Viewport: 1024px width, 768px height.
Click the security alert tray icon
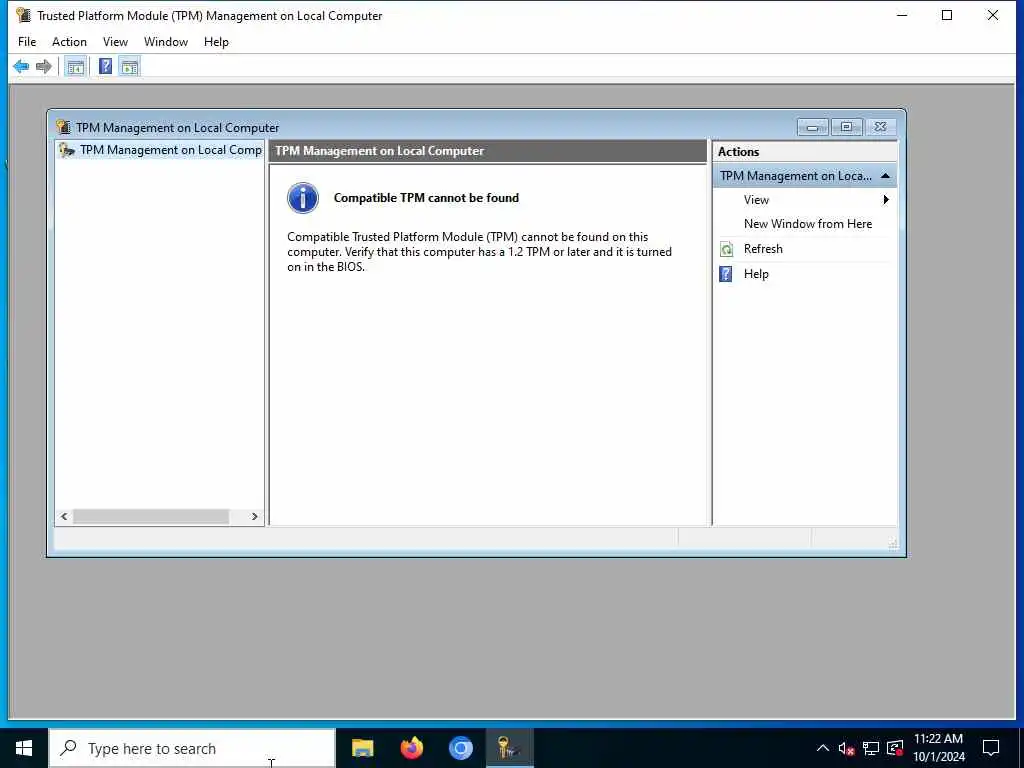point(895,748)
